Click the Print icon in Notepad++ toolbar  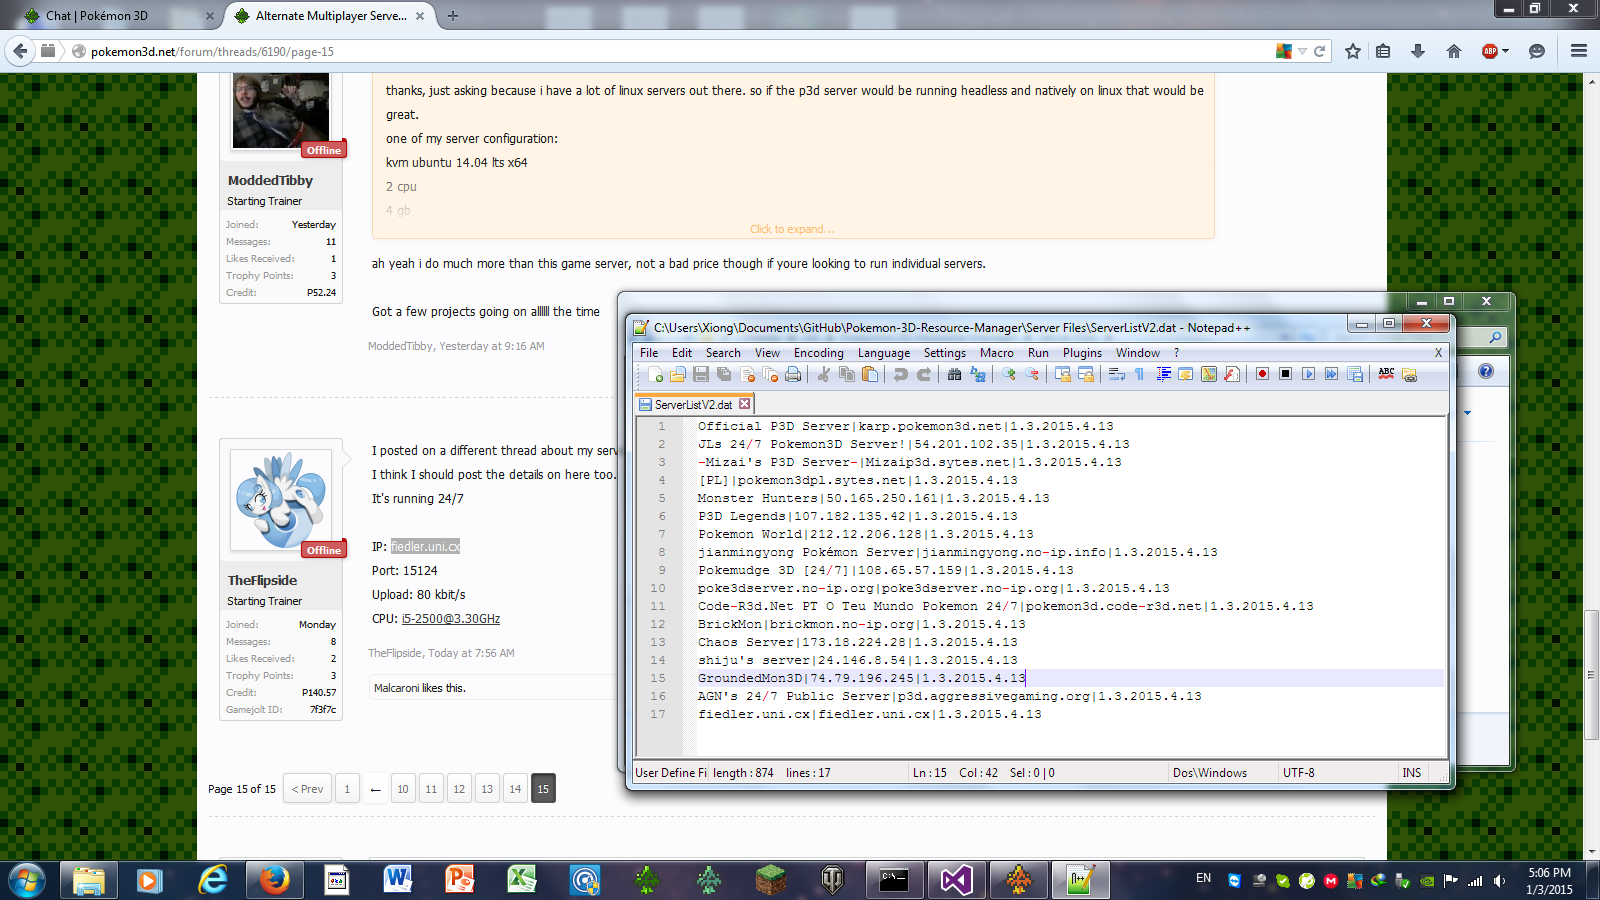(x=793, y=374)
